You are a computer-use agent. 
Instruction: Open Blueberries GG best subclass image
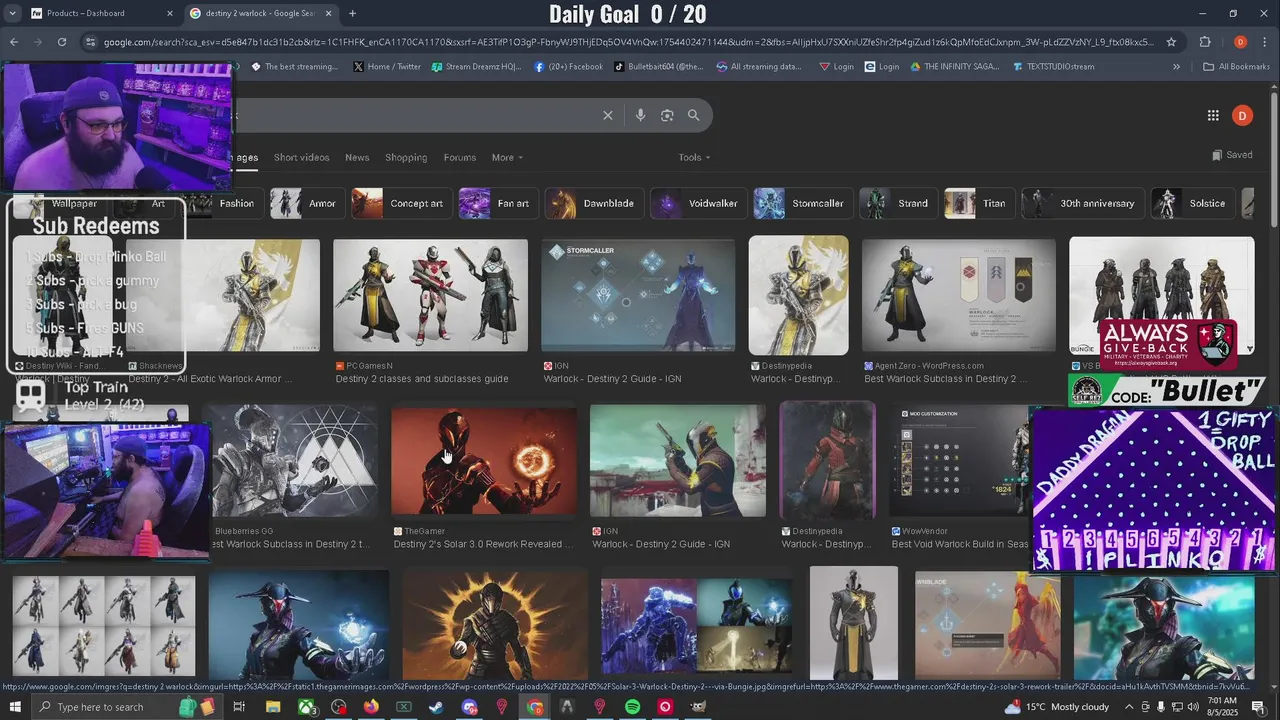pyautogui.click(x=293, y=462)
